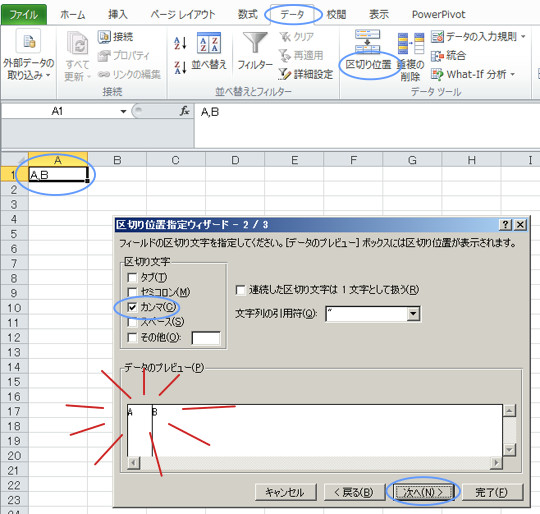Toggle the スペース(S) checkbox
The image size is (540, 514).
point(132,322)
